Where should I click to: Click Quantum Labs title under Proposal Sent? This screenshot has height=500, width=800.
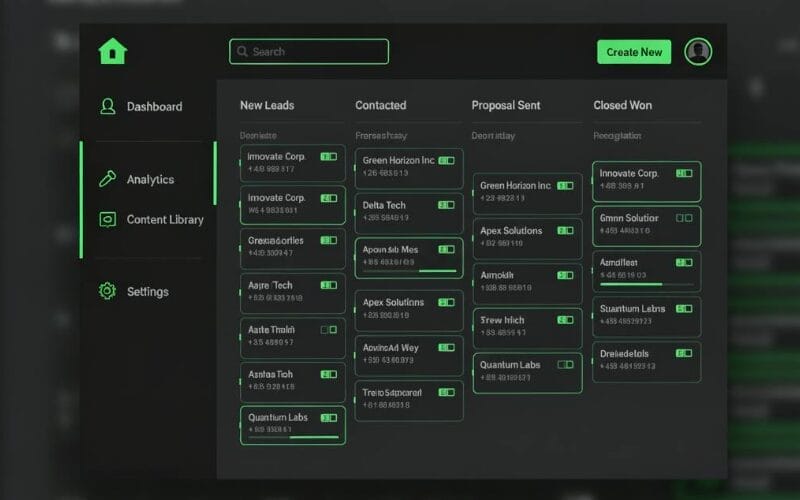tap(510, 365)
